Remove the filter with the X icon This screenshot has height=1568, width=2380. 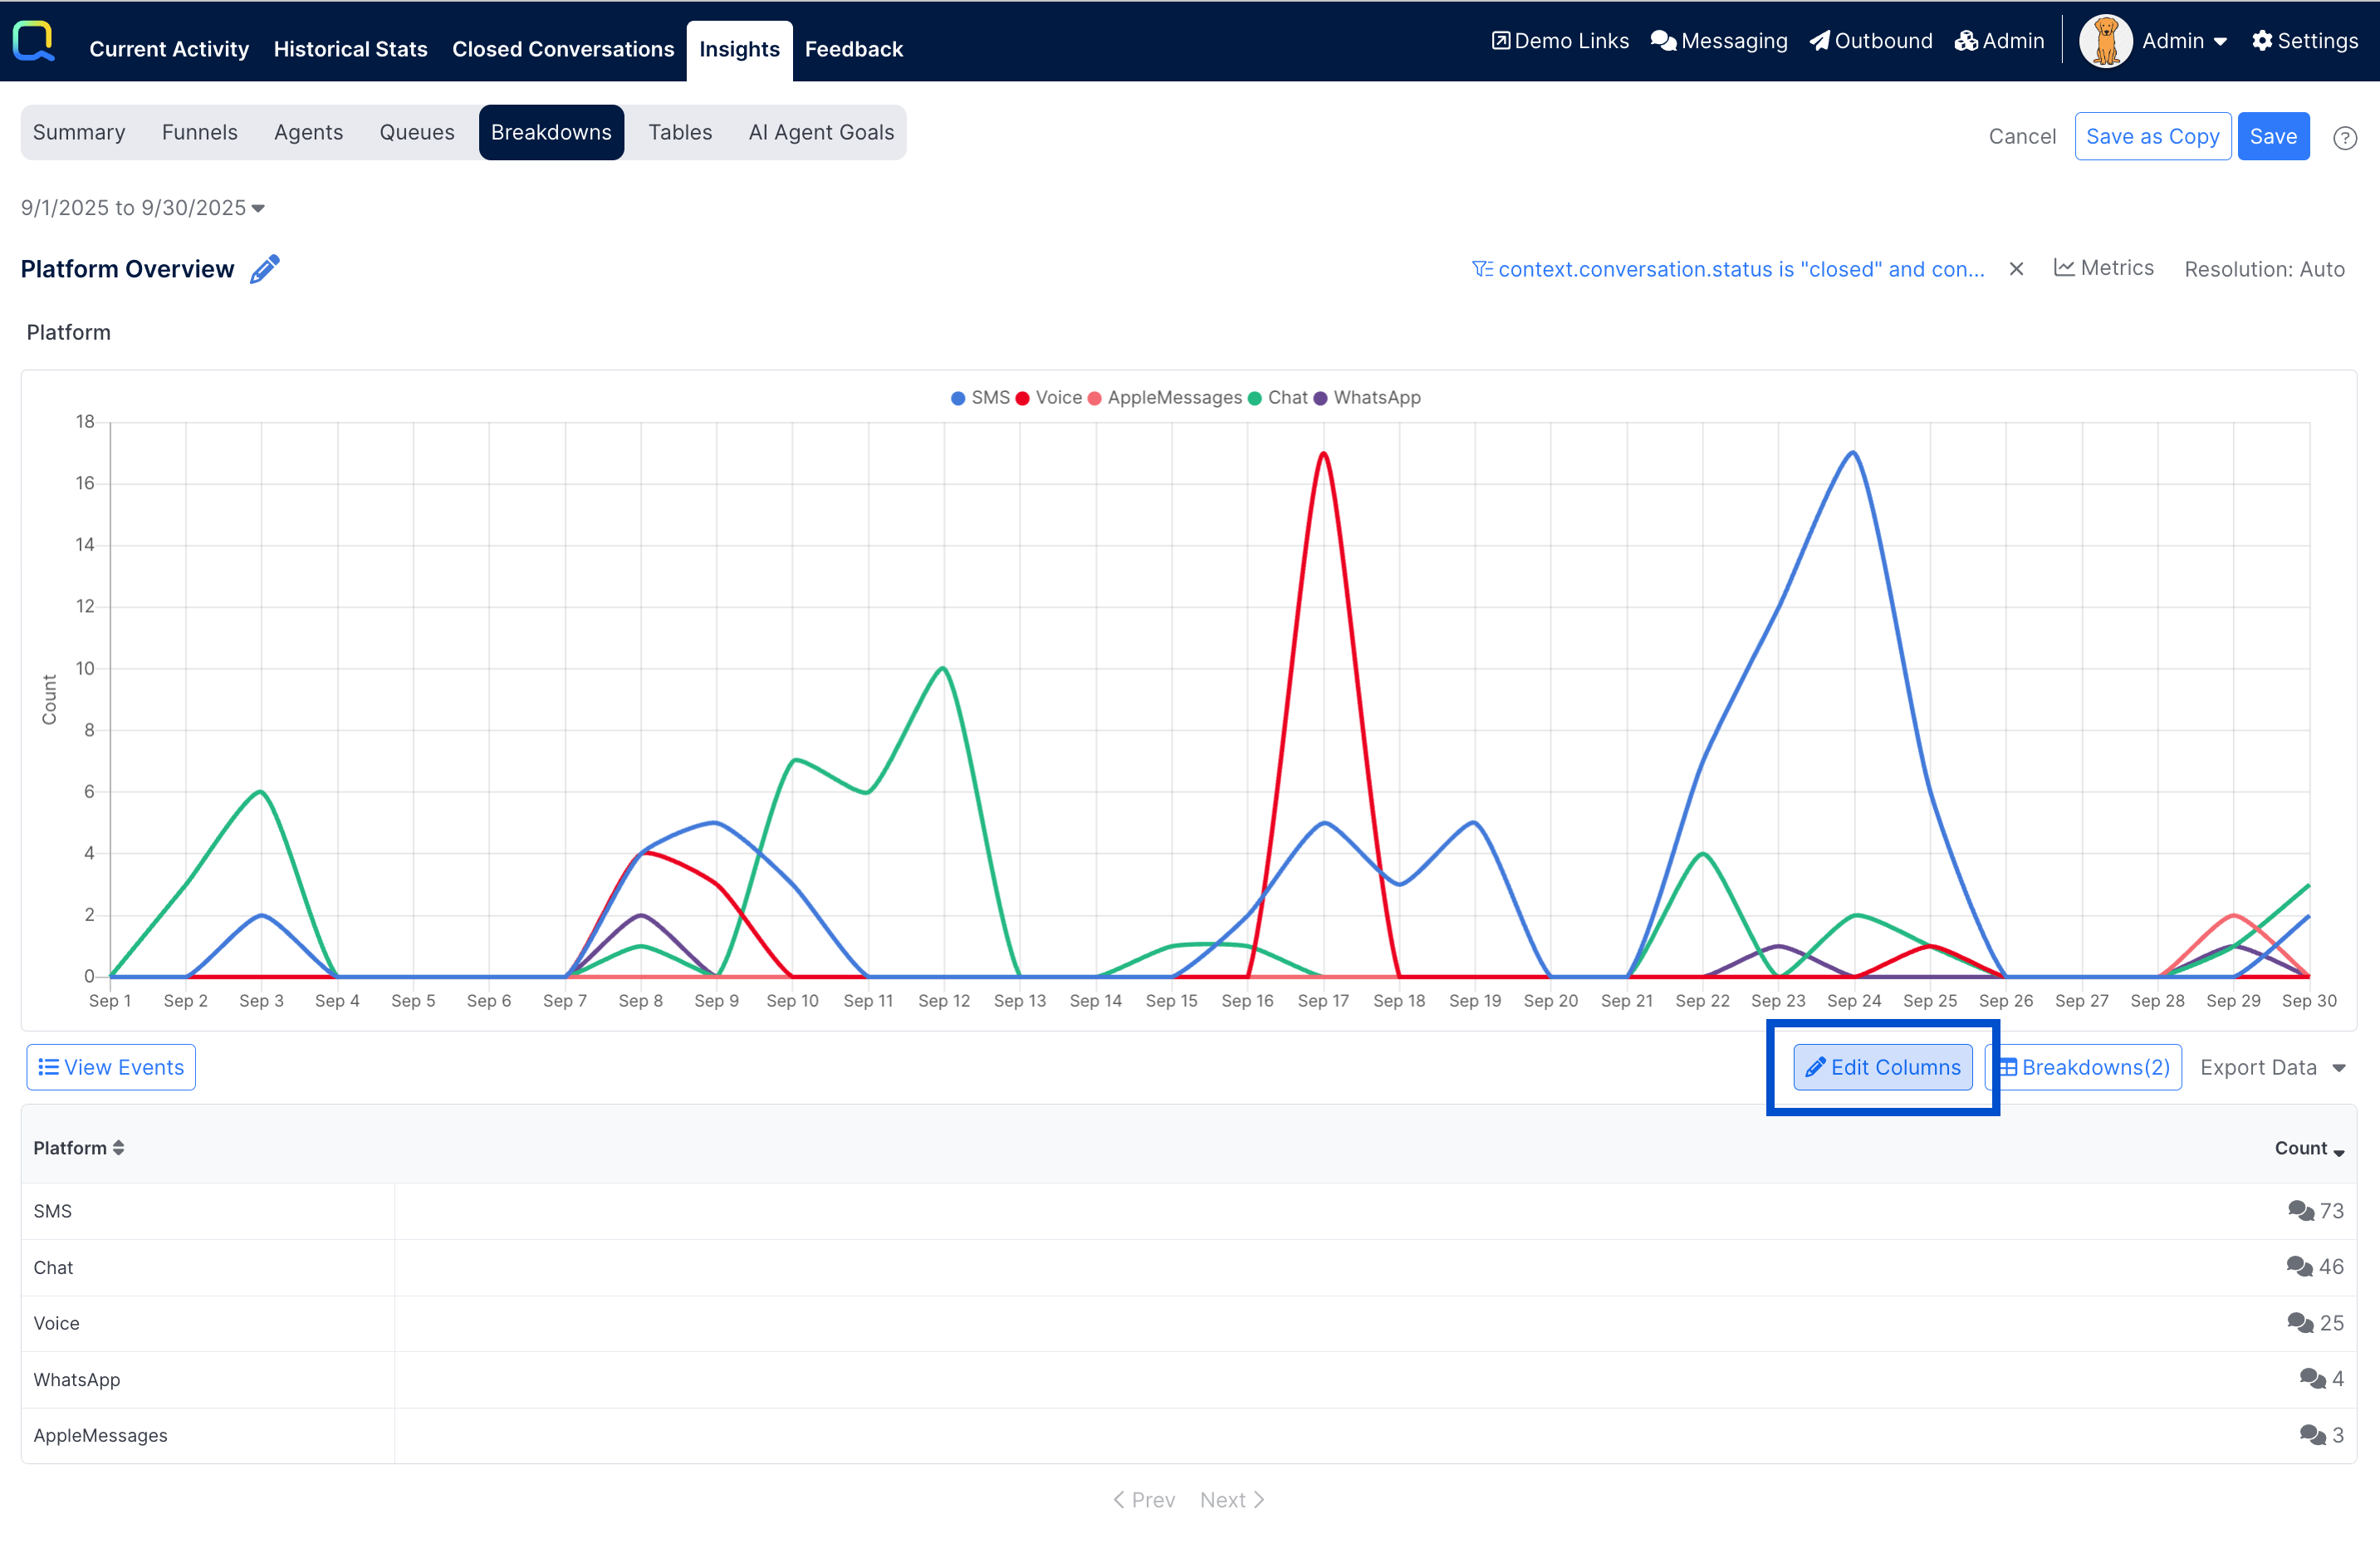point(2016,269)
